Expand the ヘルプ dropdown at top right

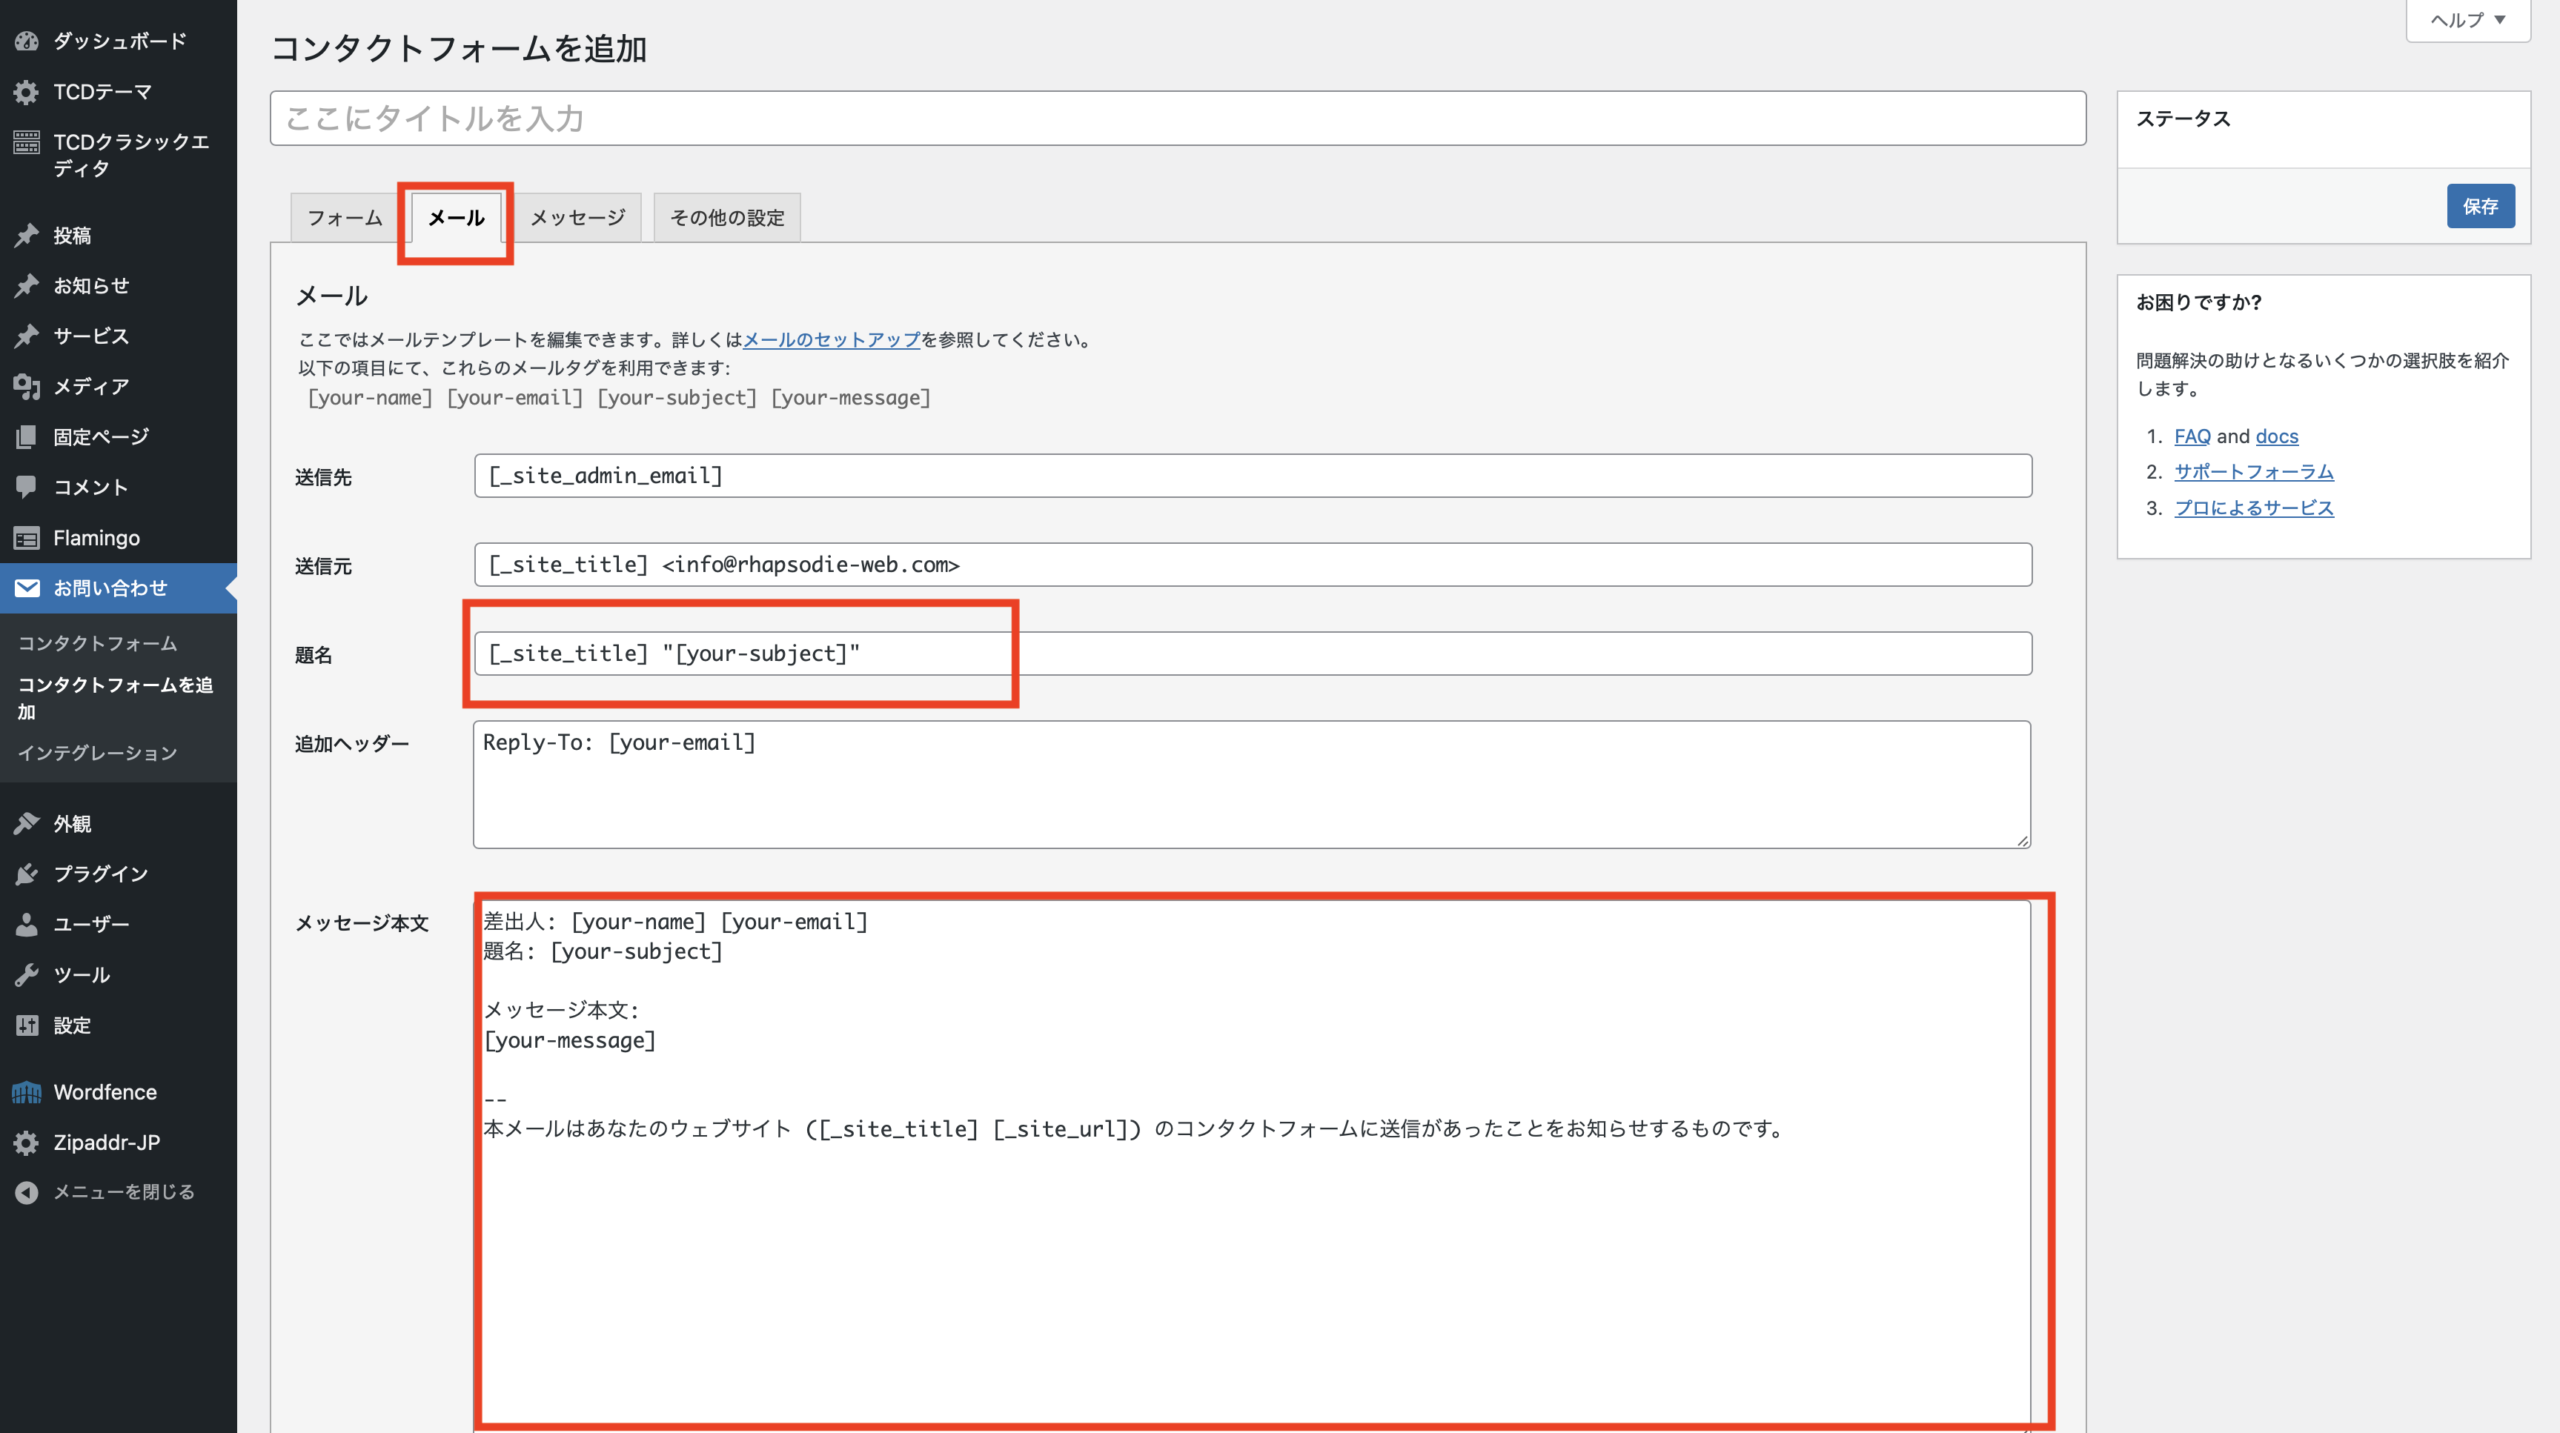(x=2467, y=20)
